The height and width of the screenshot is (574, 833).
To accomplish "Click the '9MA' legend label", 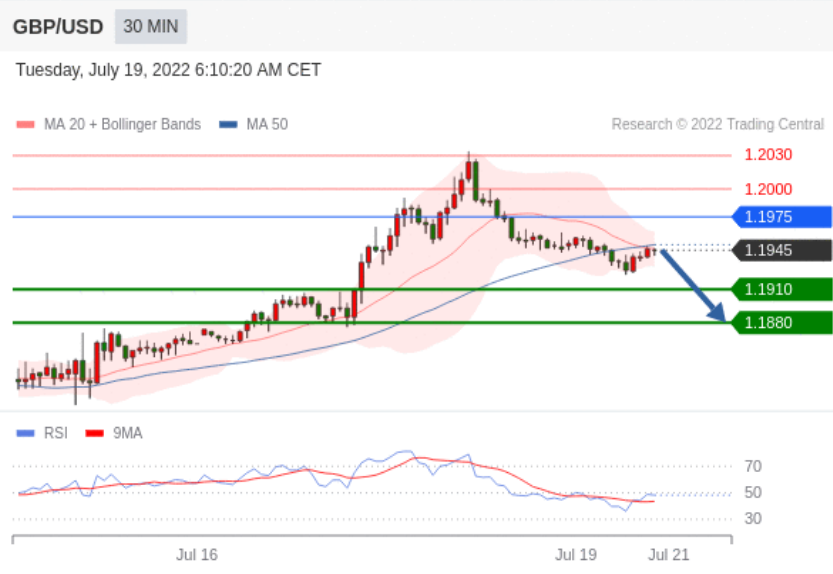I will 128,434.
